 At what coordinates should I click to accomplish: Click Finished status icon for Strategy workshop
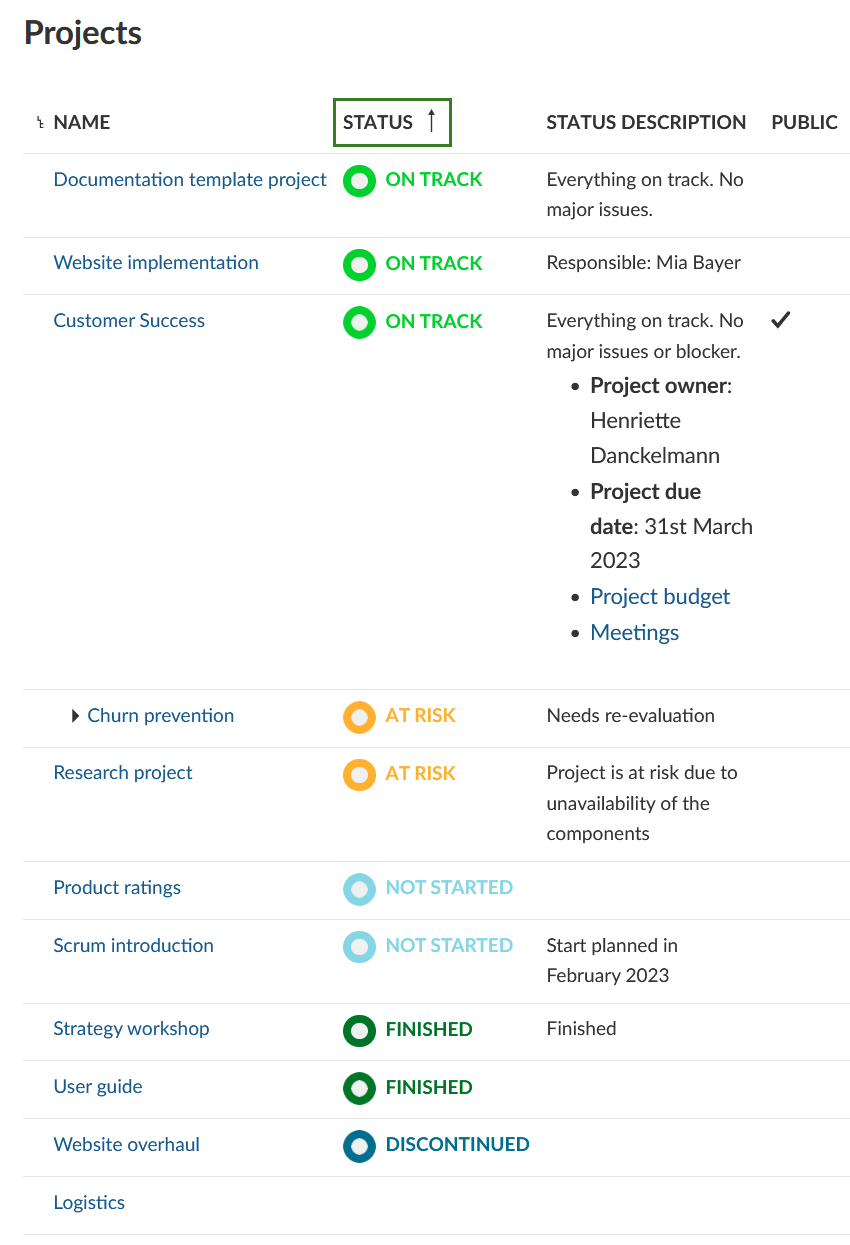click(359, 1030)
